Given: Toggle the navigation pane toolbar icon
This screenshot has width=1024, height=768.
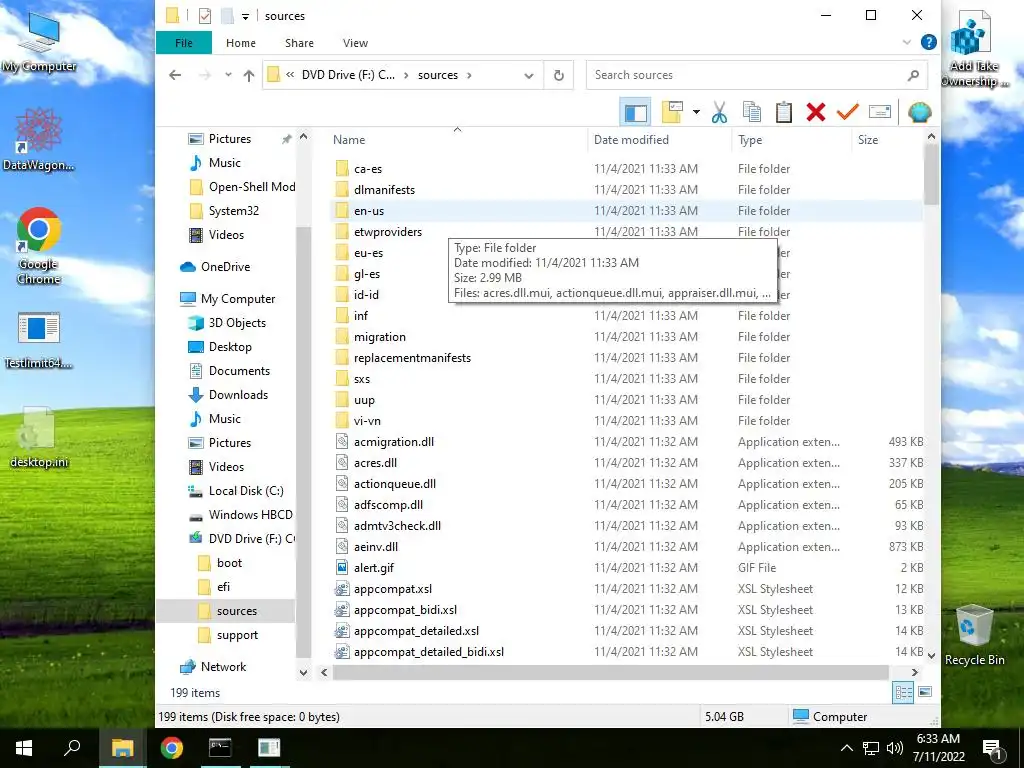Looking at the screenshot, I should coord(635,112).
